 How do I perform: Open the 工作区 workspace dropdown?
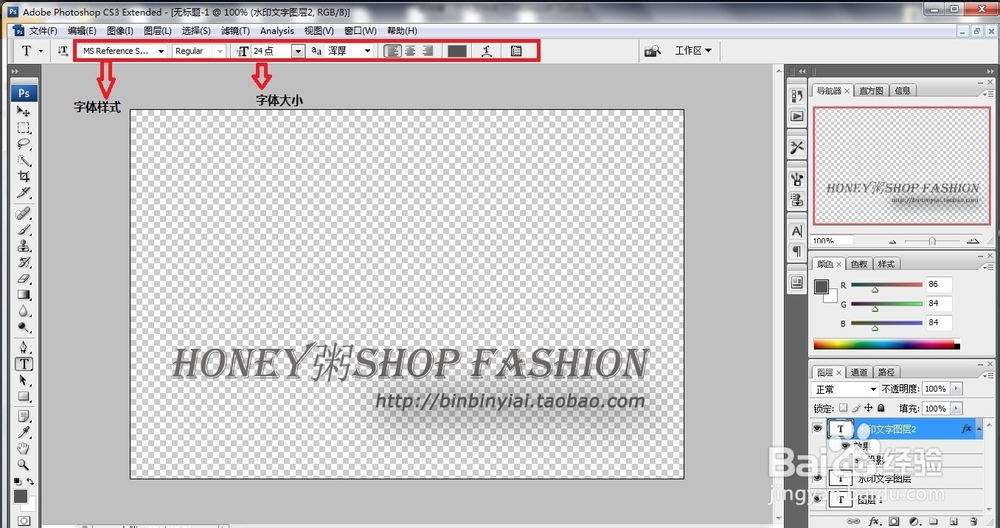tap(693, 50)
